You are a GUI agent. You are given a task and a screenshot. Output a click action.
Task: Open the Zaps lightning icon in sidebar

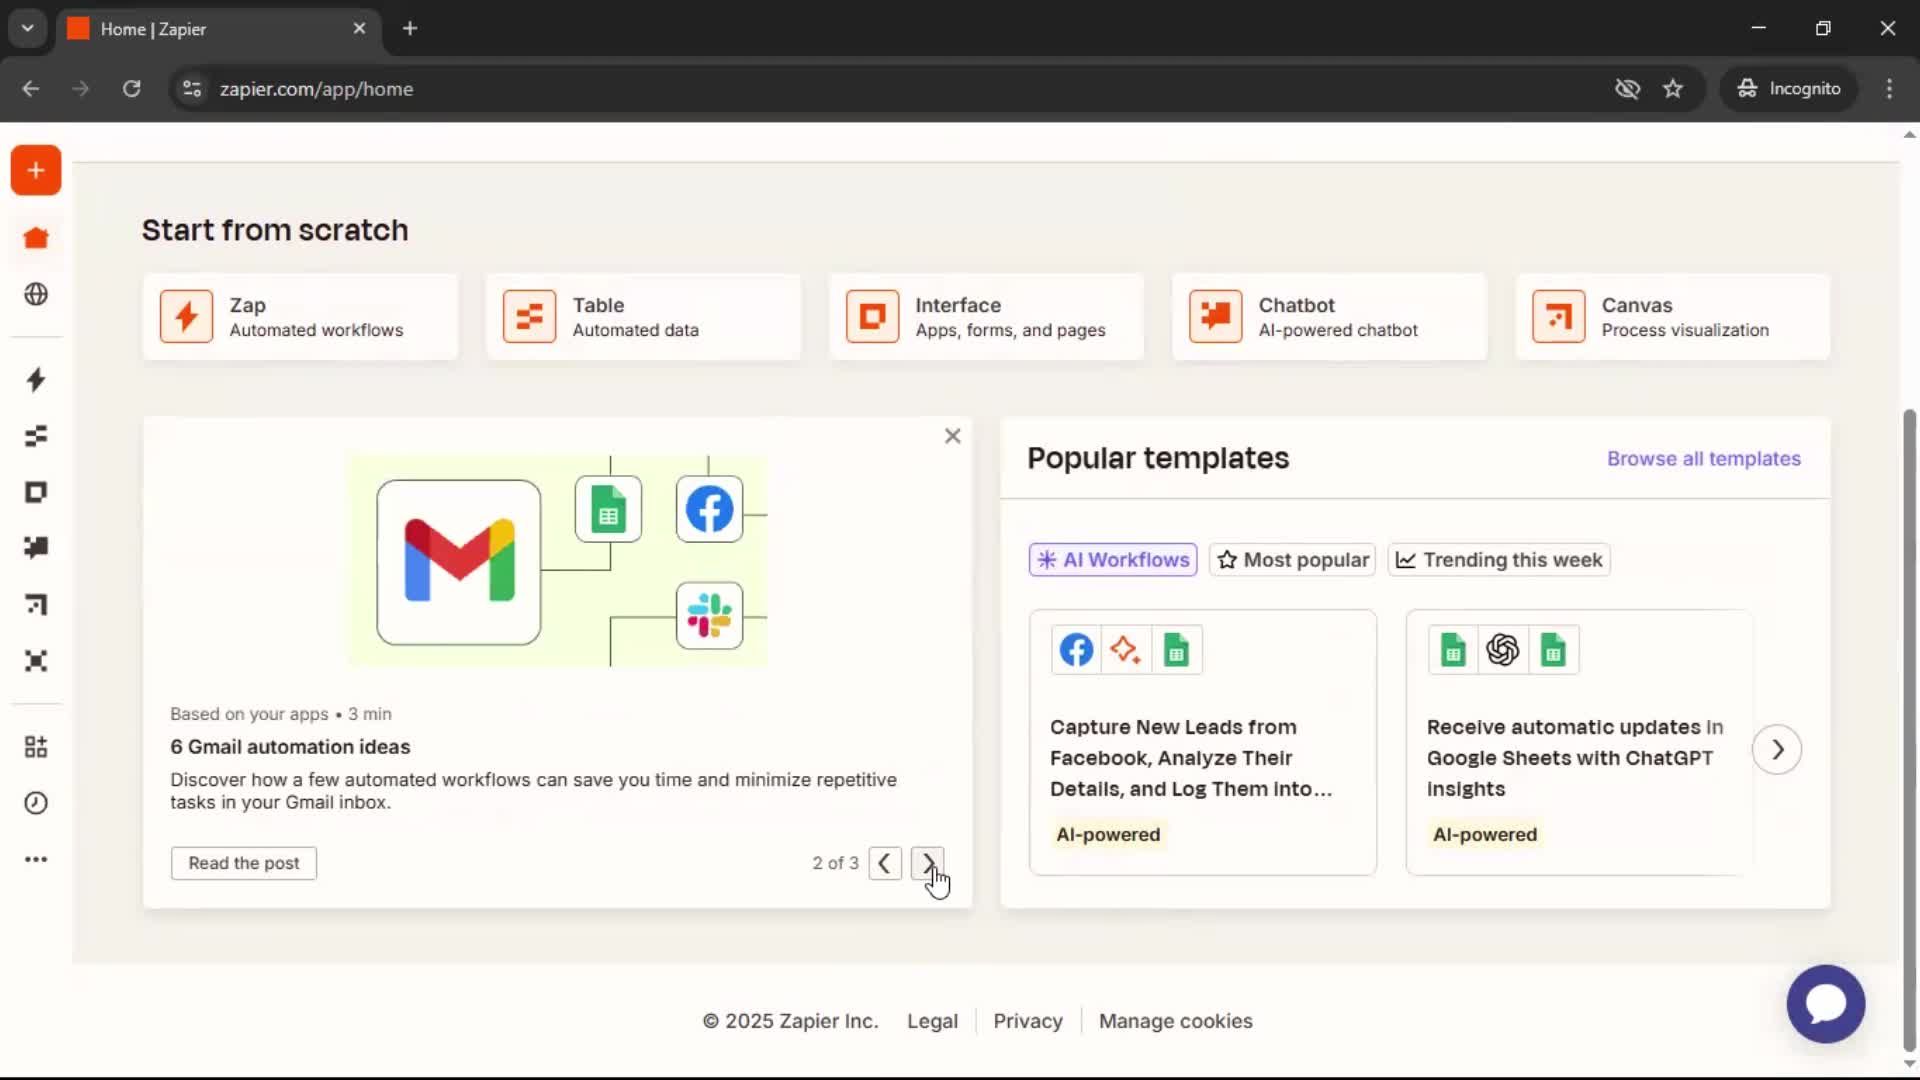pos(36,380)
